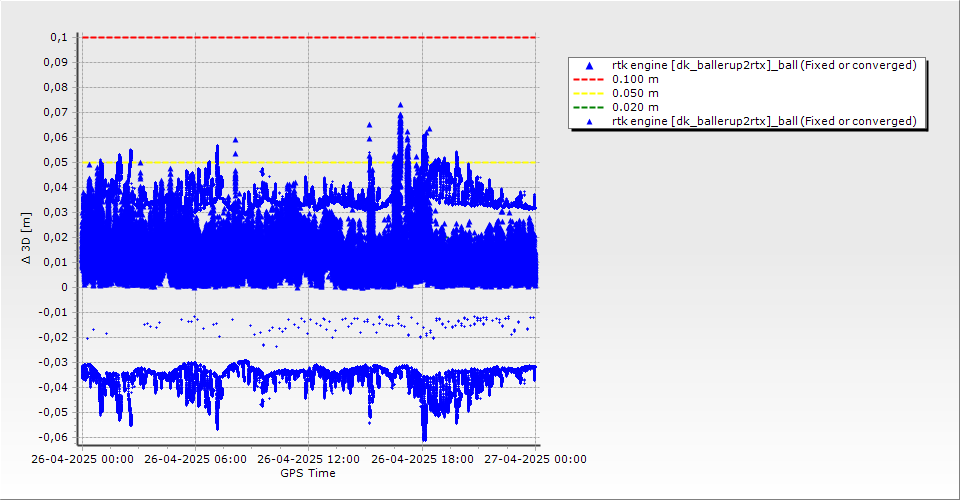Click the 0,07 y-axis value
The height and width of the screenshot is (500, 960).
coord(56,113)
